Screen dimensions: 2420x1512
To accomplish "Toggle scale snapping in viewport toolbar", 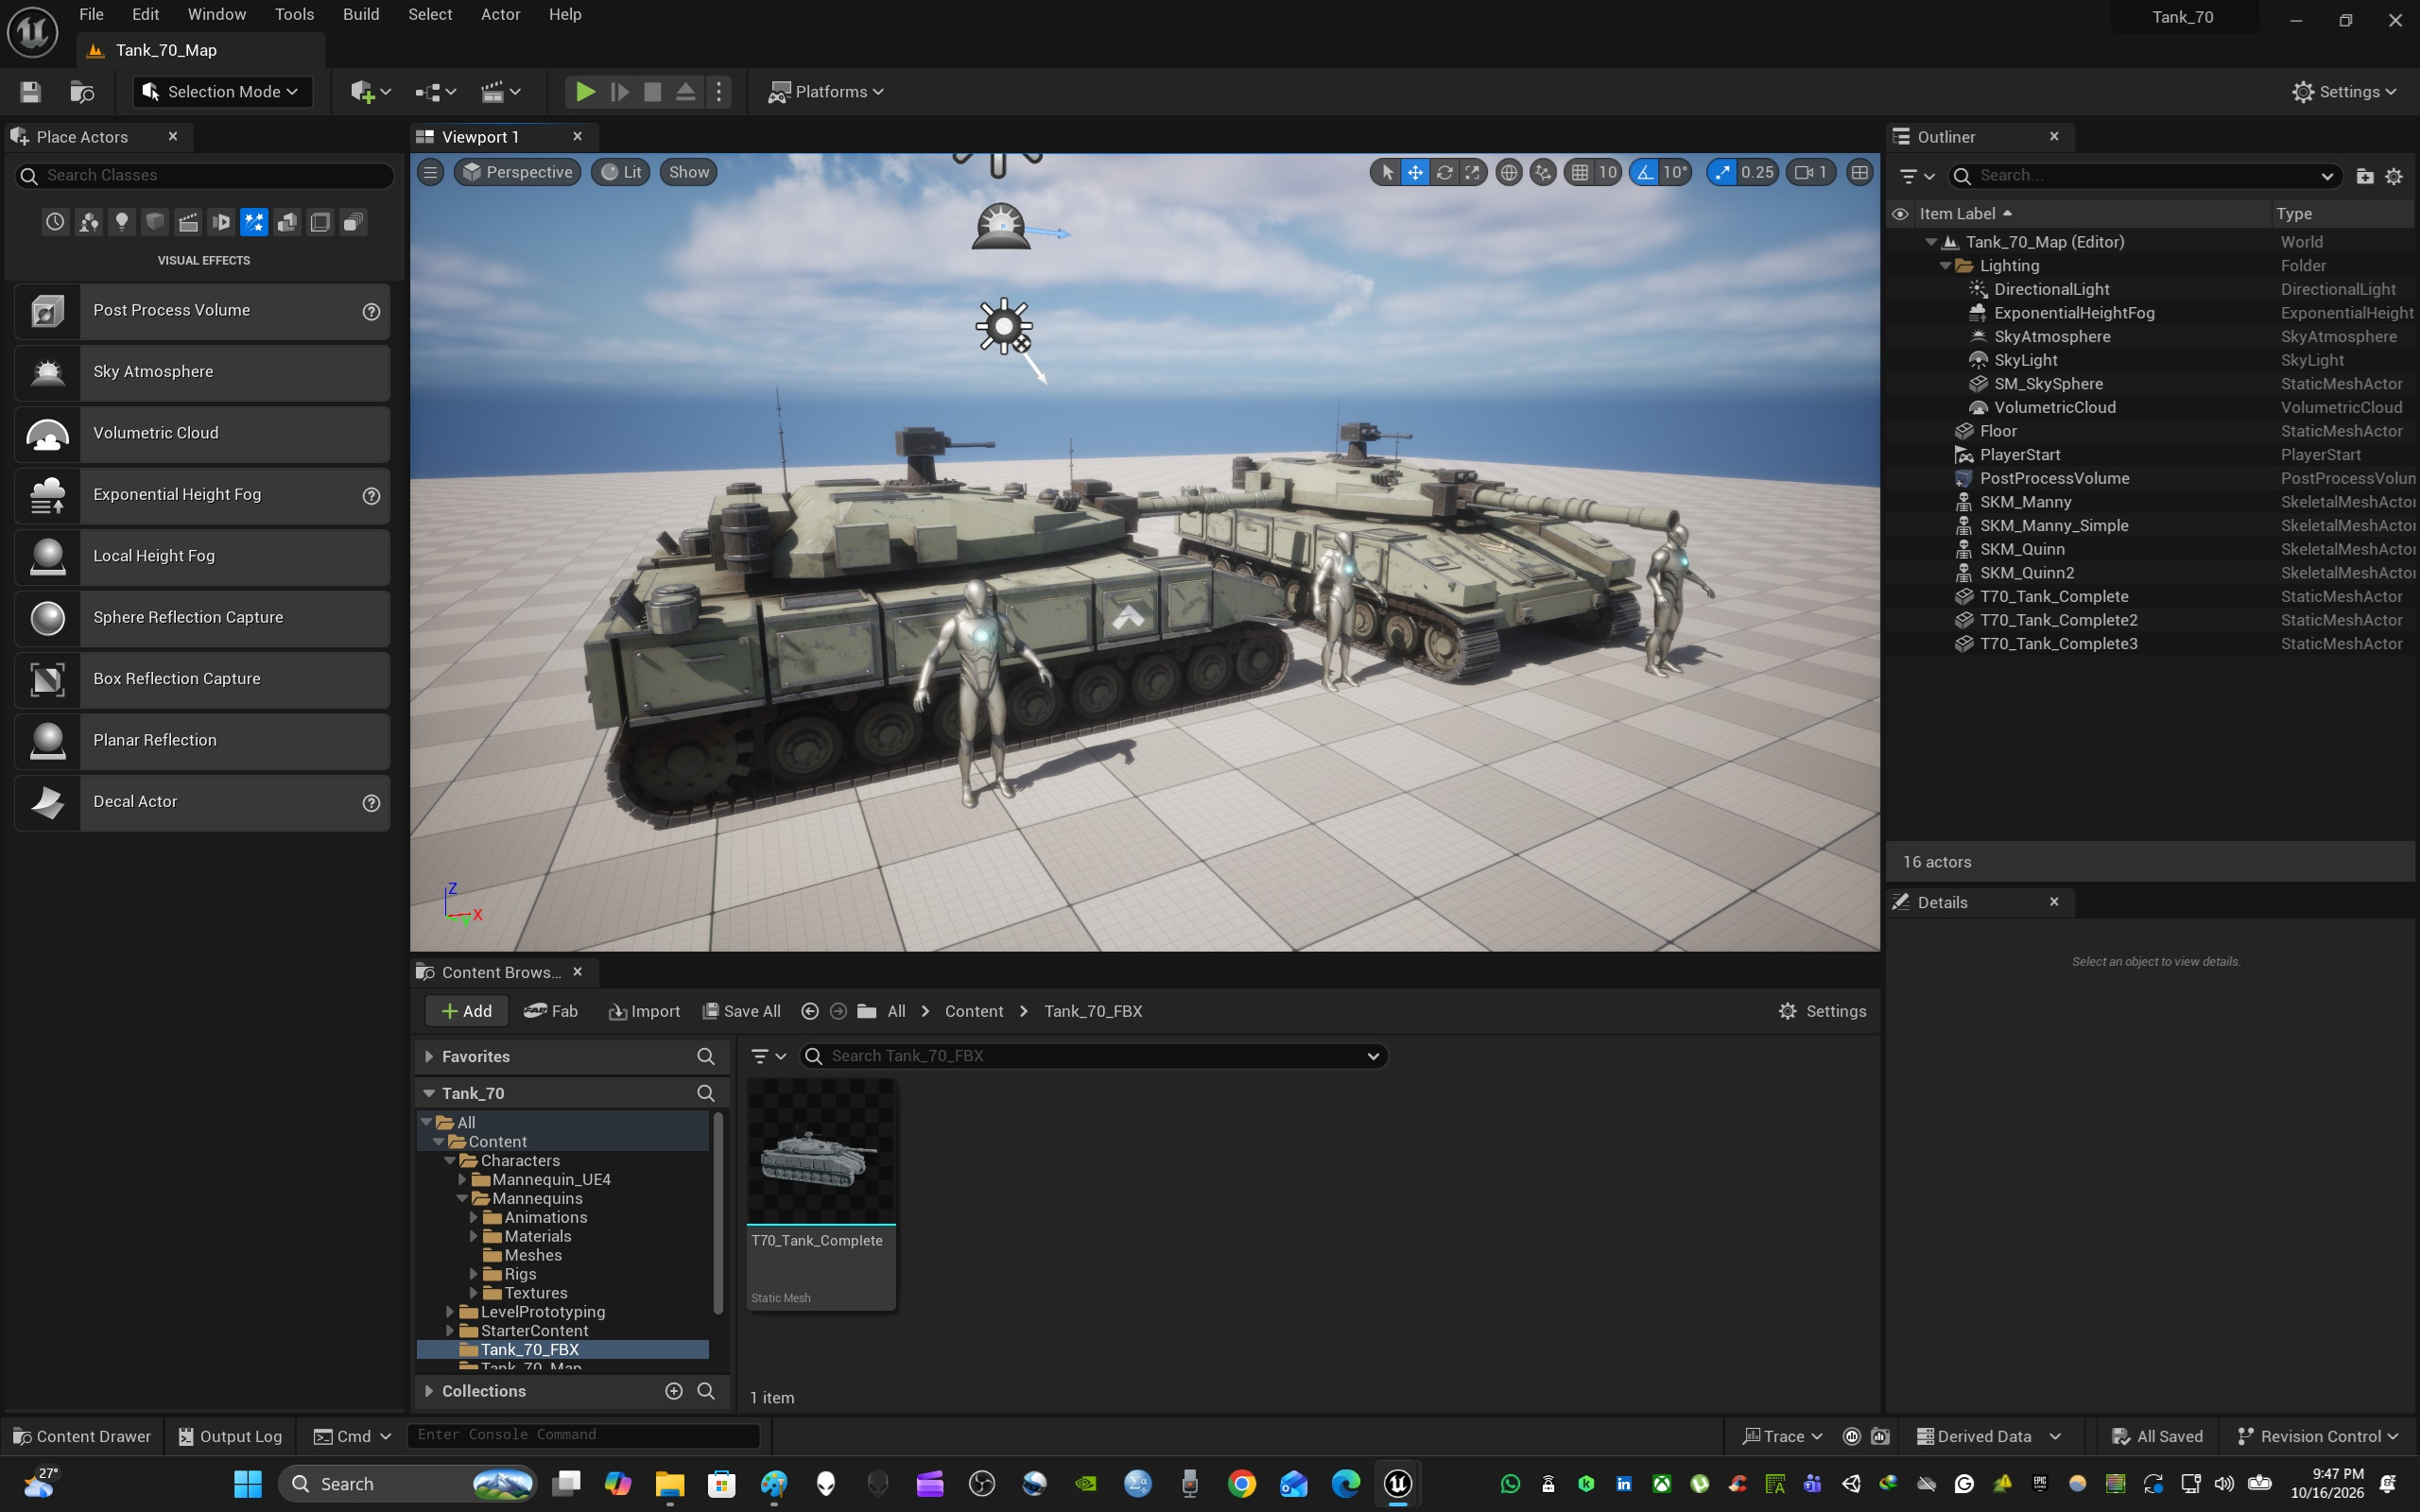I will (1722, 172).
